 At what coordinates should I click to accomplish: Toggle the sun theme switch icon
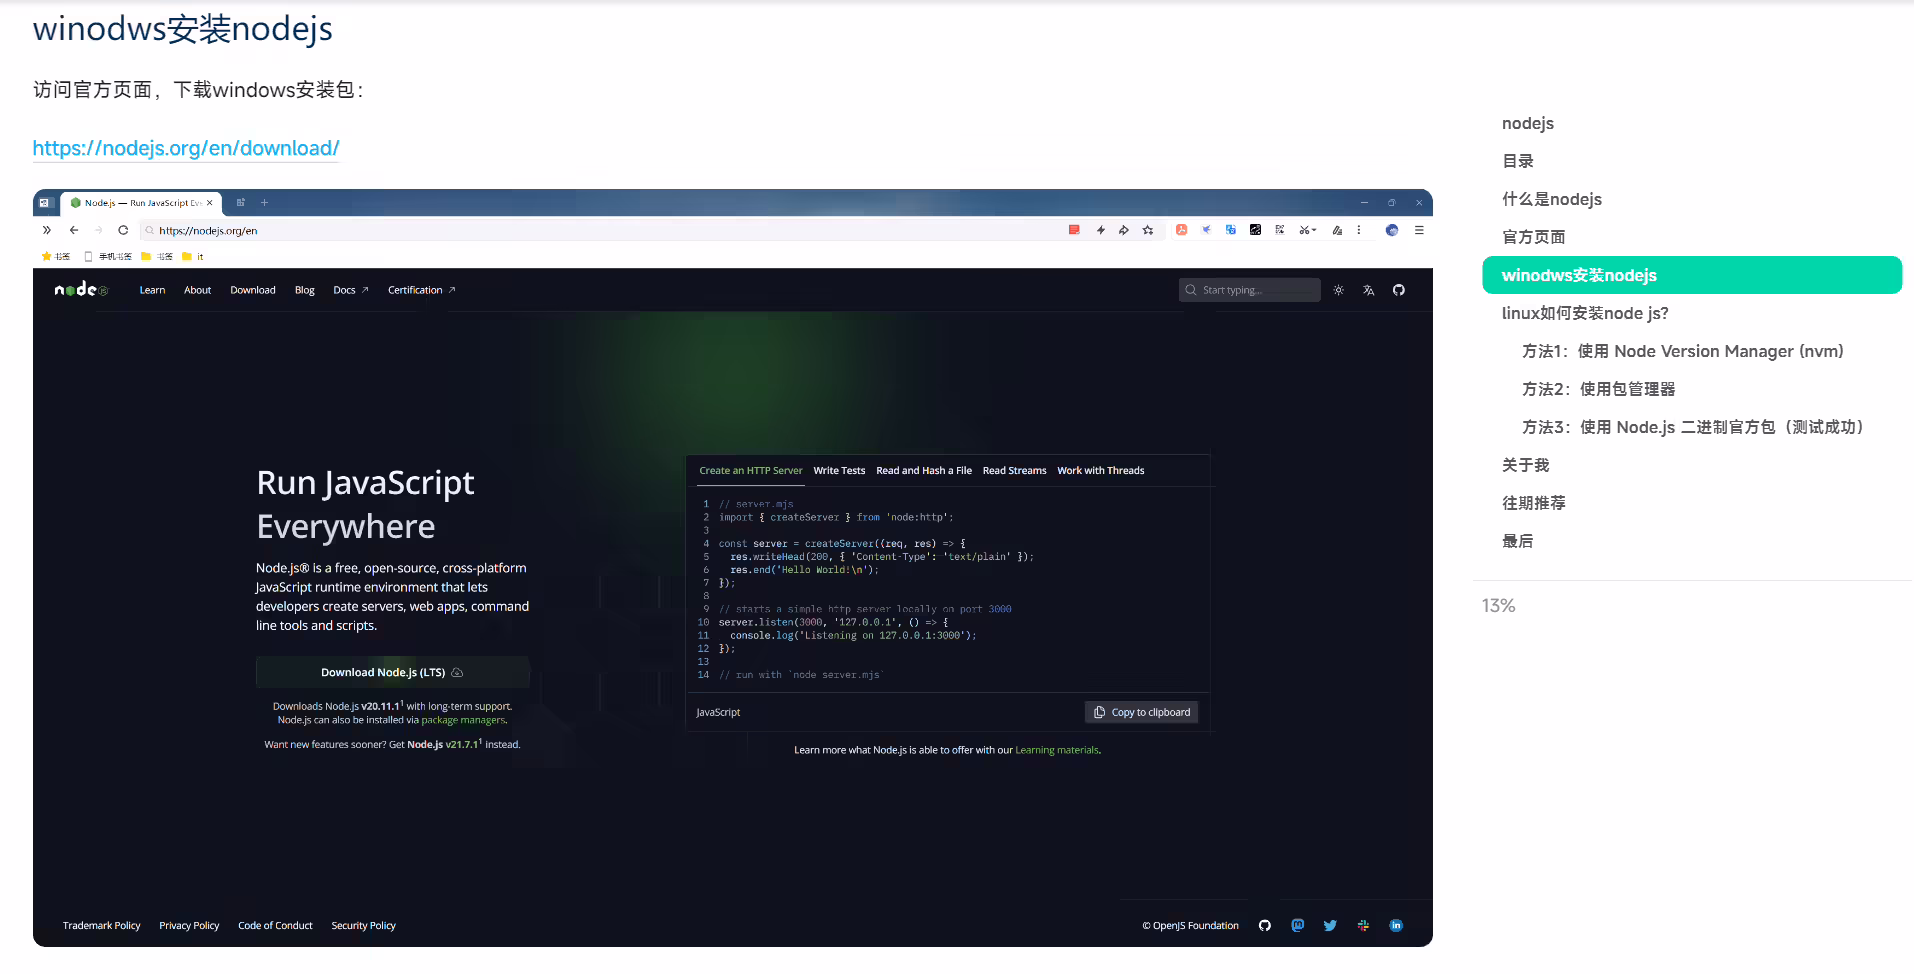(x=1338, y=290)
